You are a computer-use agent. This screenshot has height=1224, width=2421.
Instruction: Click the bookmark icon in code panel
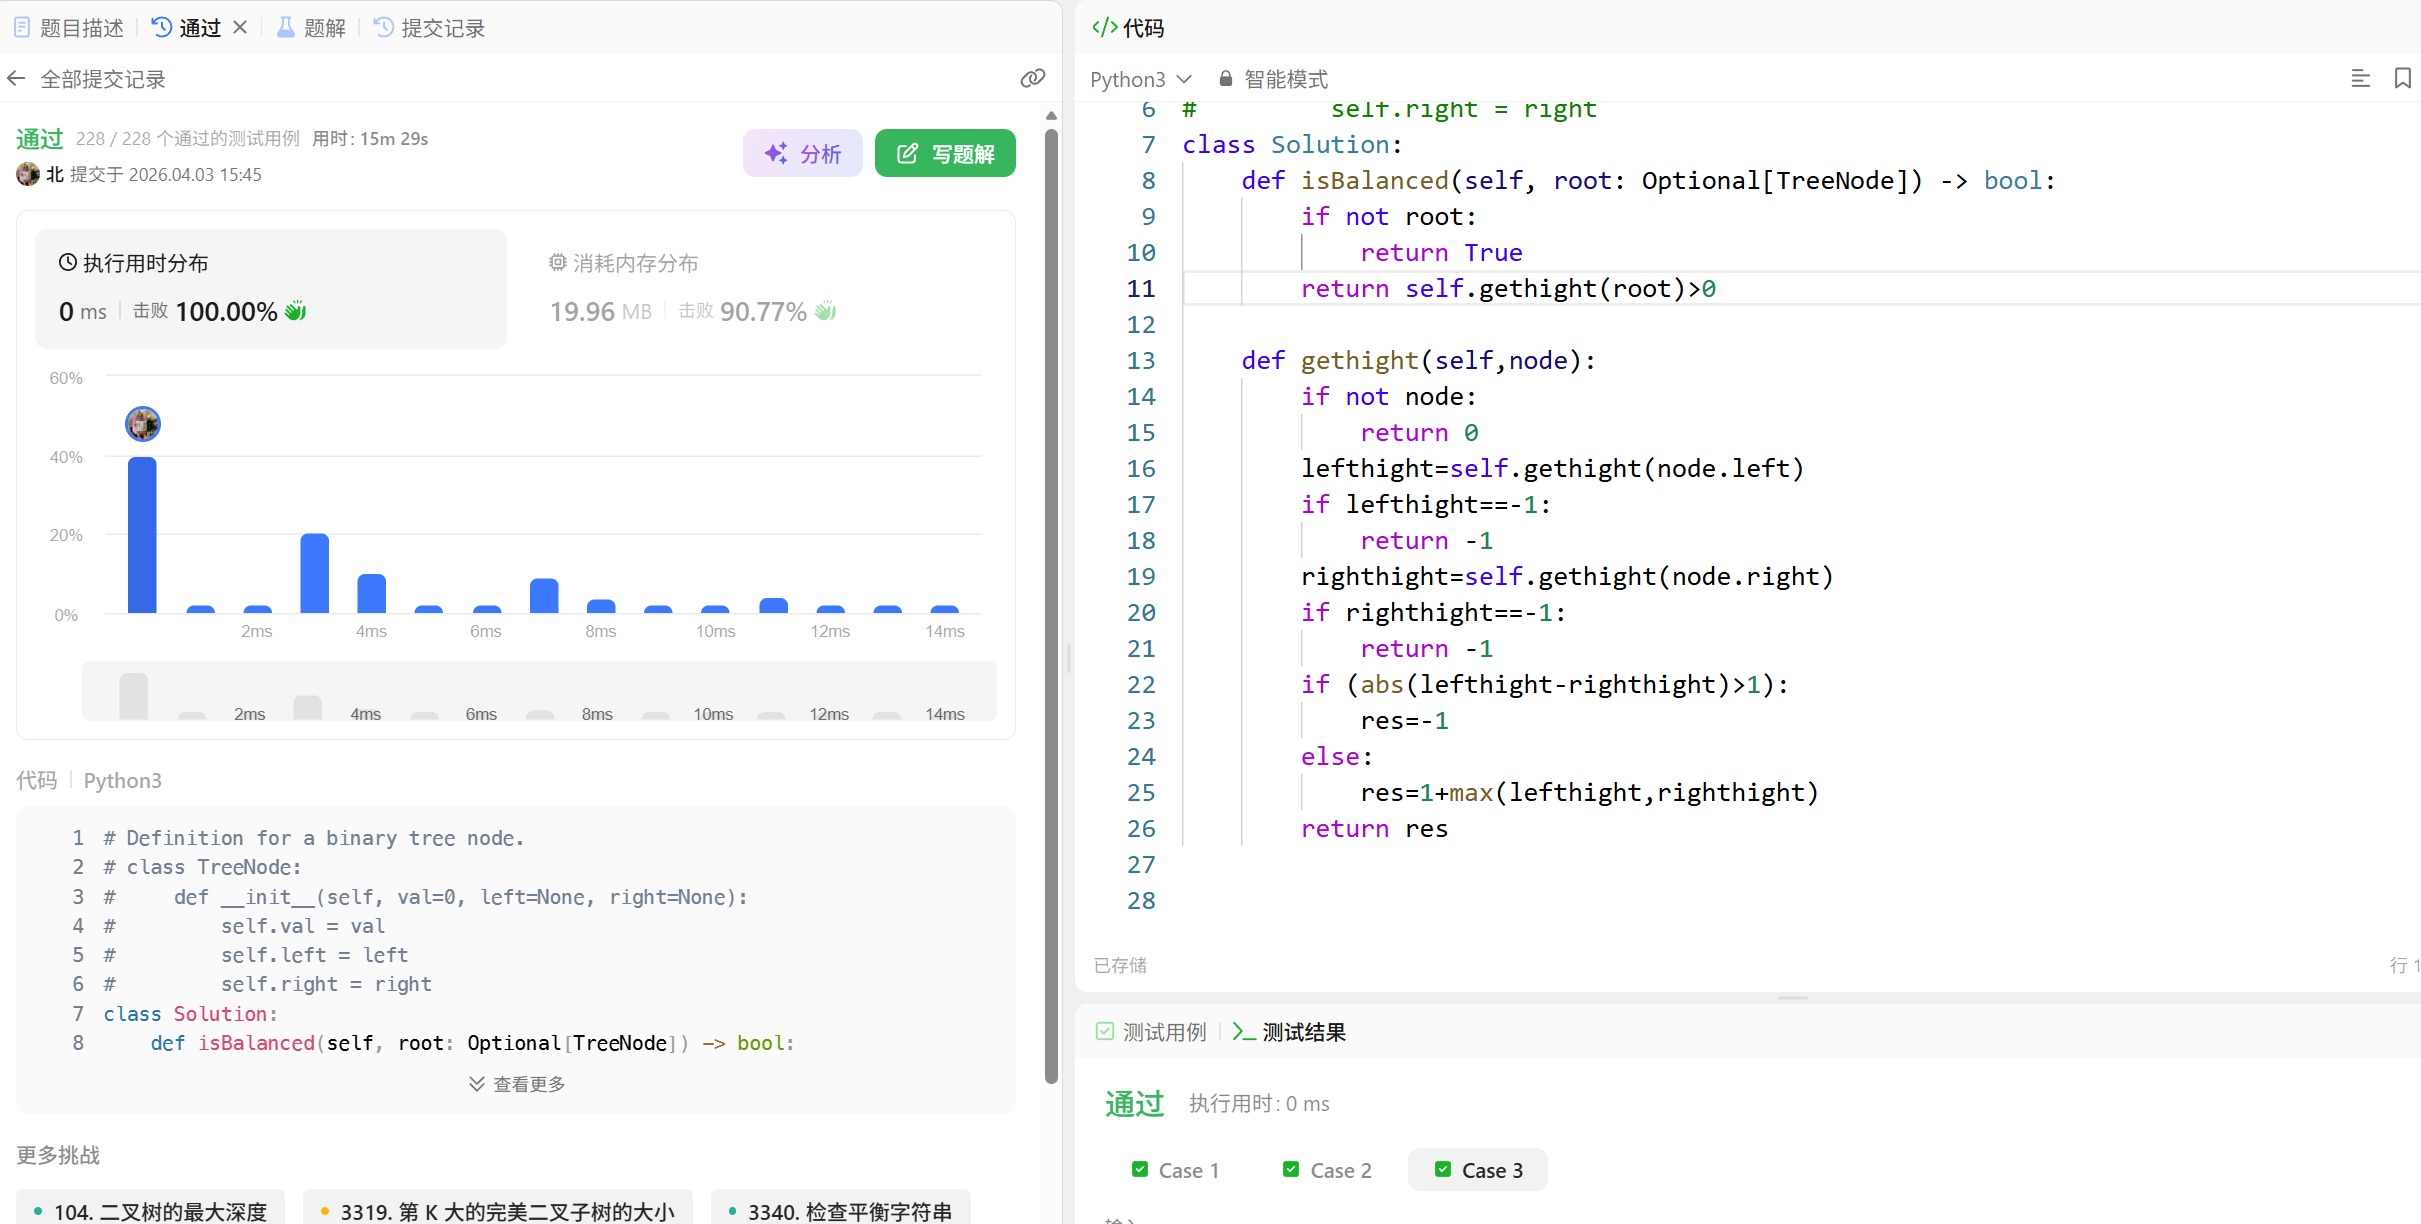(2402, 79)
